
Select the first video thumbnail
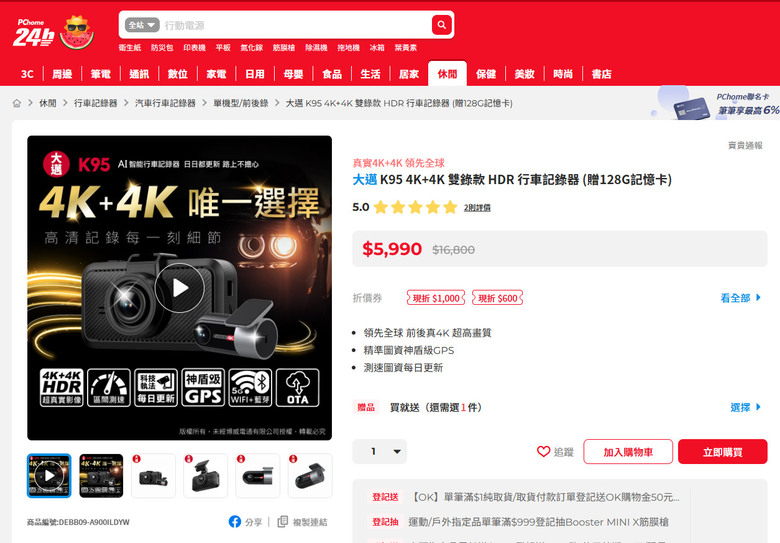click(x=49, y=476)
